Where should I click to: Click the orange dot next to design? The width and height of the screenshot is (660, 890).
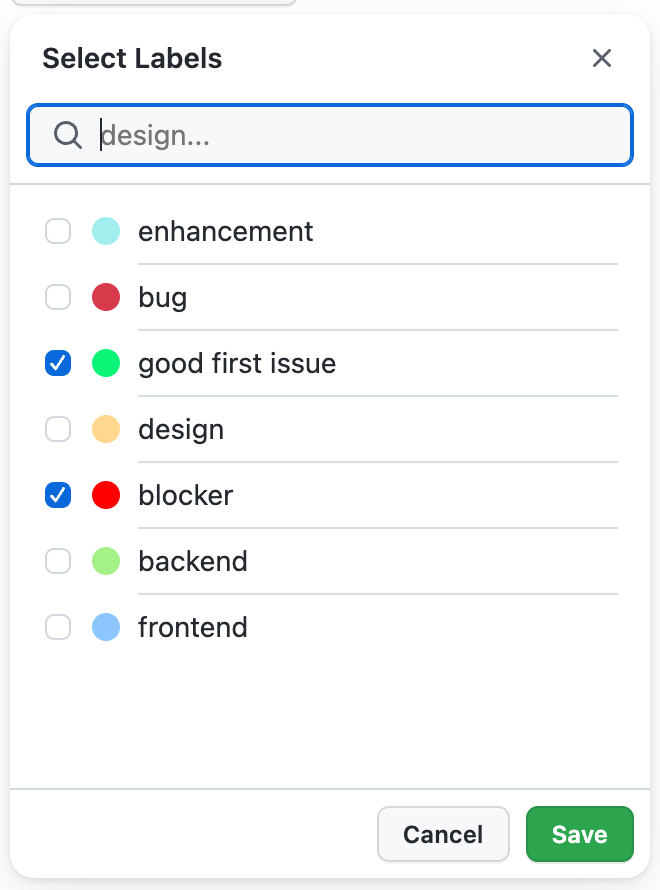106,430
